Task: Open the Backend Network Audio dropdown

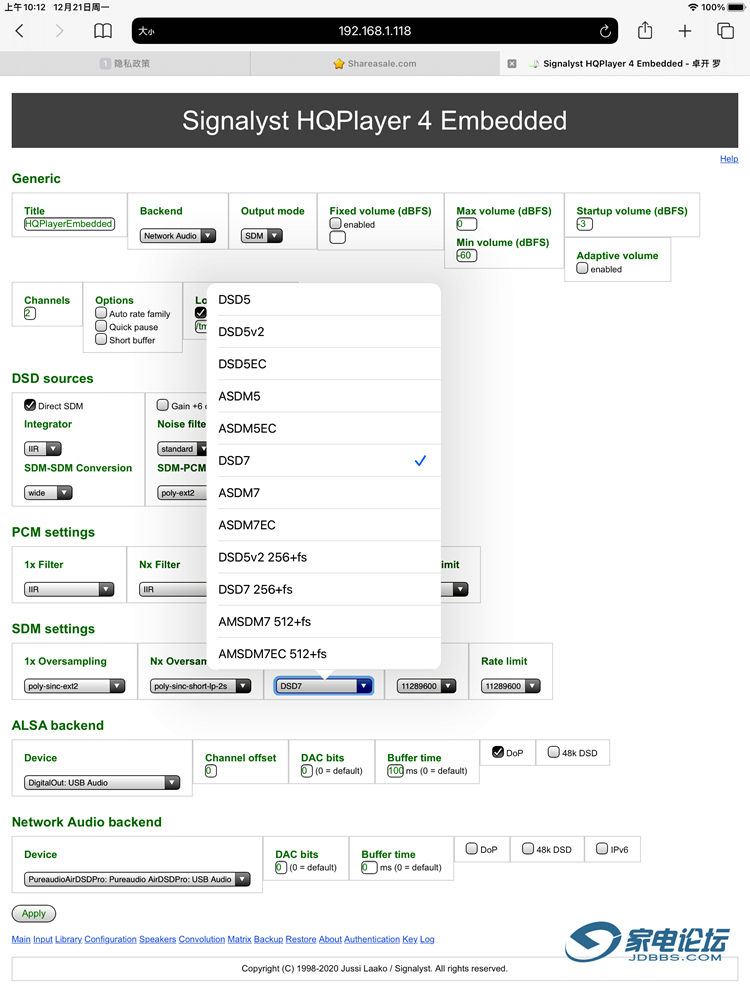Action: point(178,236)
